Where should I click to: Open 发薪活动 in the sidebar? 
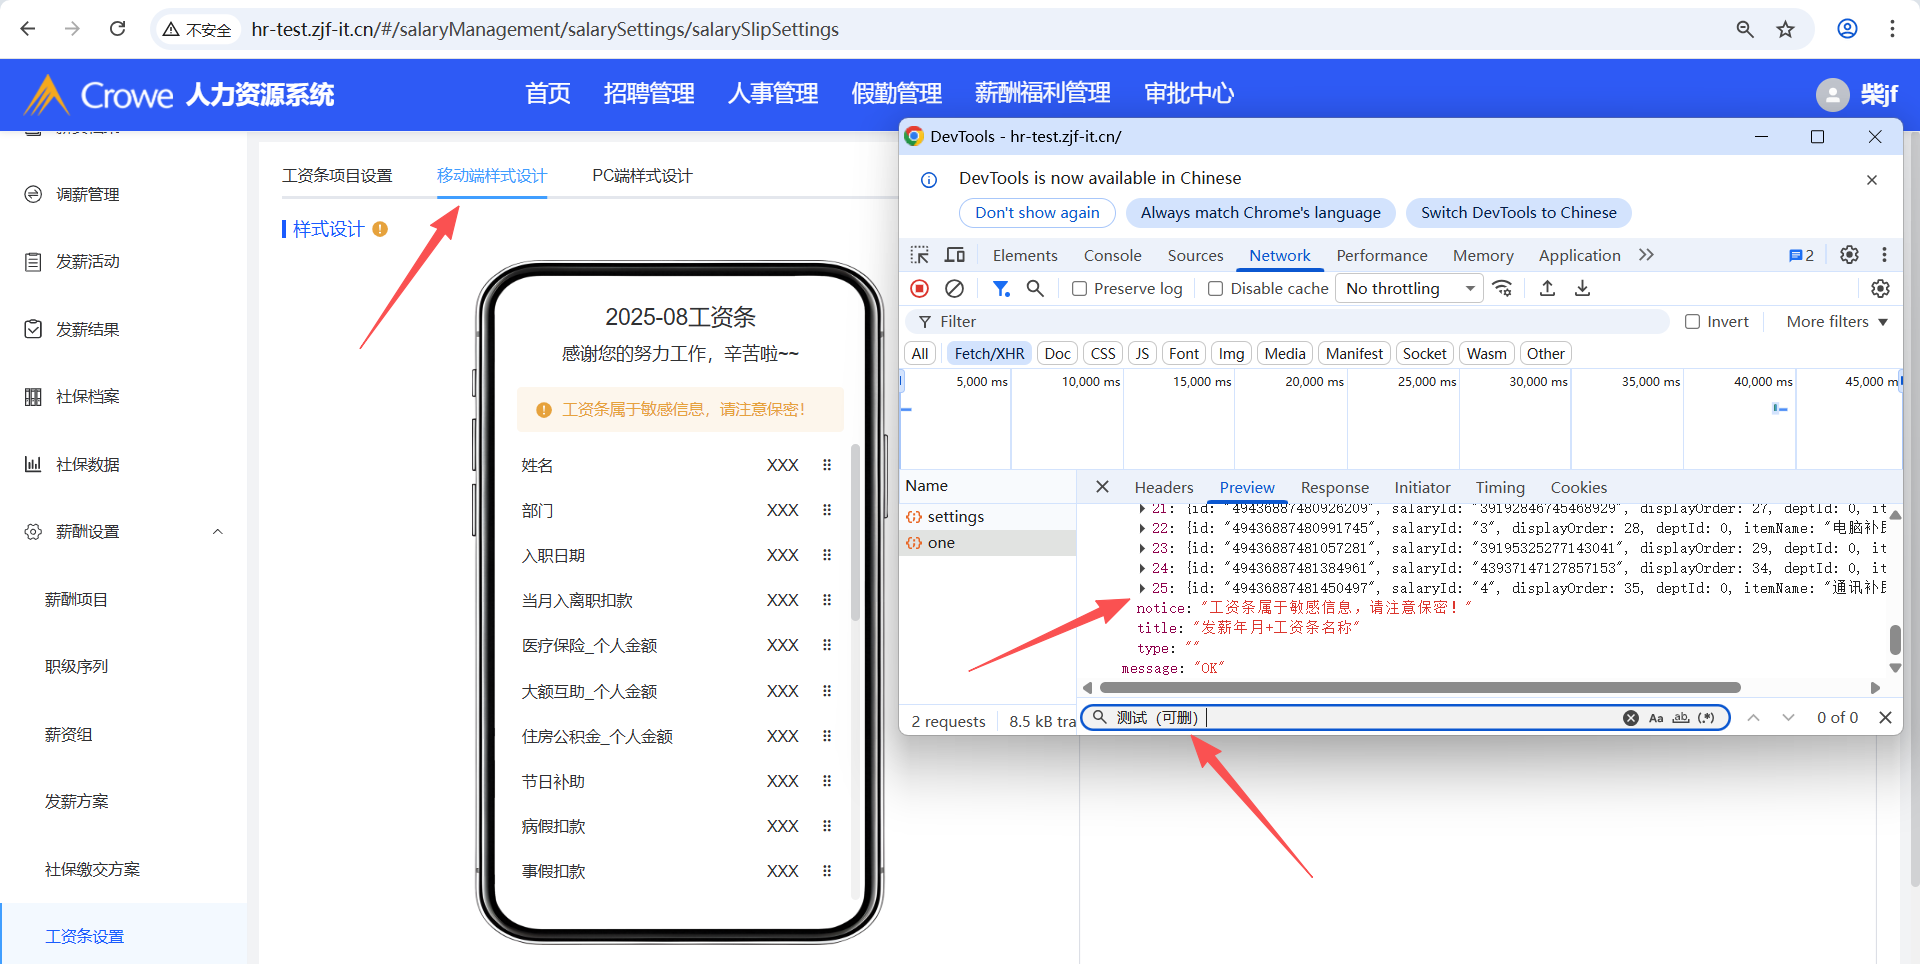point(88,262)
